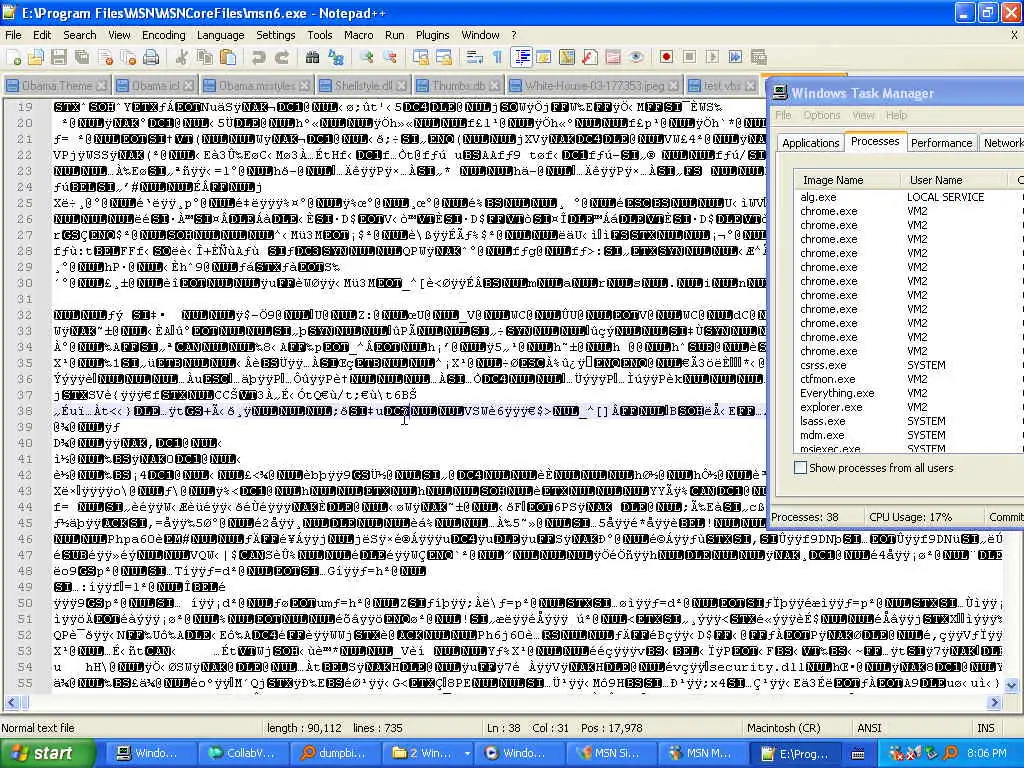Save recorded macro toolbar icon
This screenshot has width=1024, height=768.
758,57
